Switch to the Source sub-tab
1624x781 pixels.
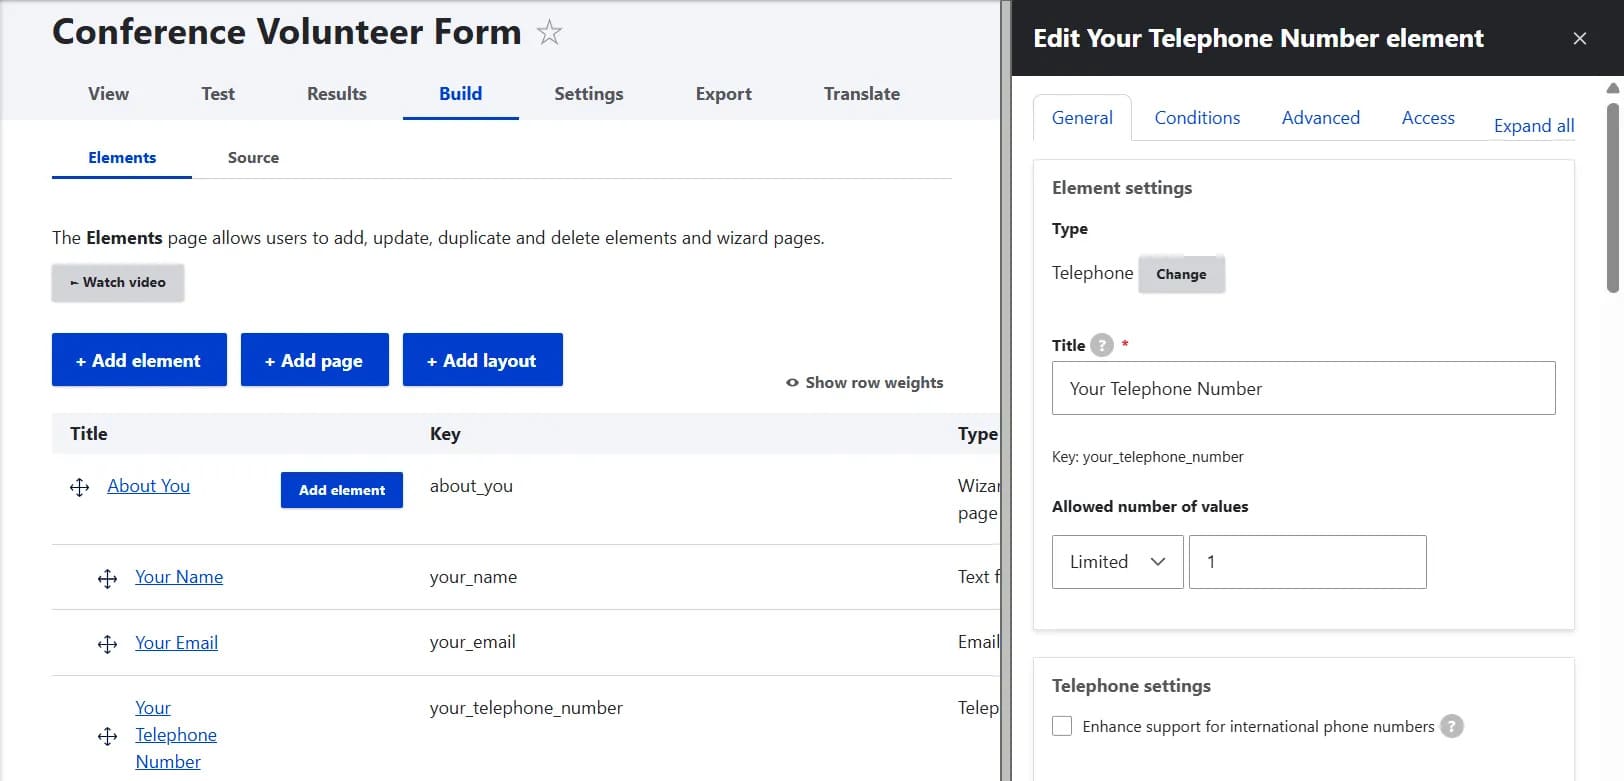click(x=253, y=158)
